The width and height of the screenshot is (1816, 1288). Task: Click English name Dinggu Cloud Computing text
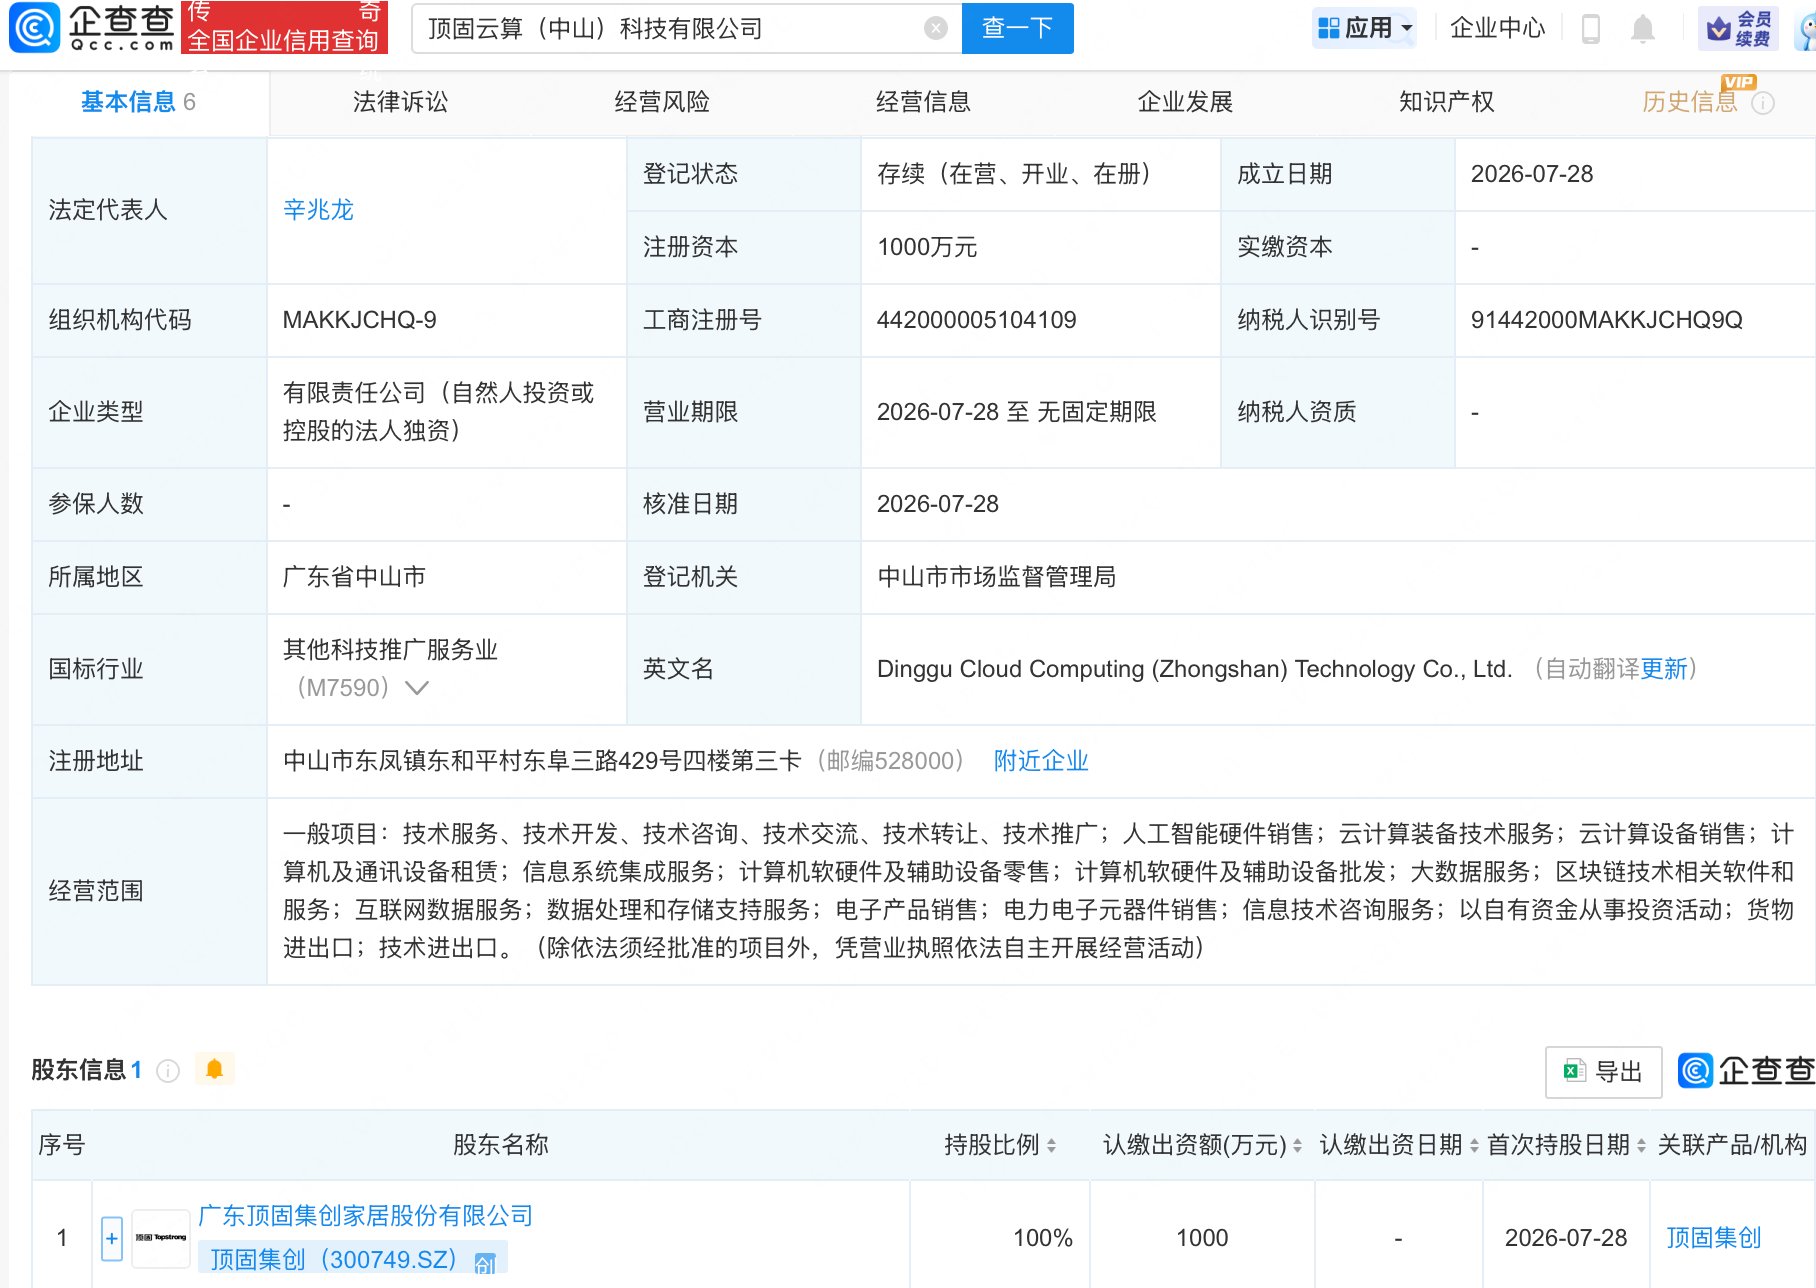[x=1195, y=669]
